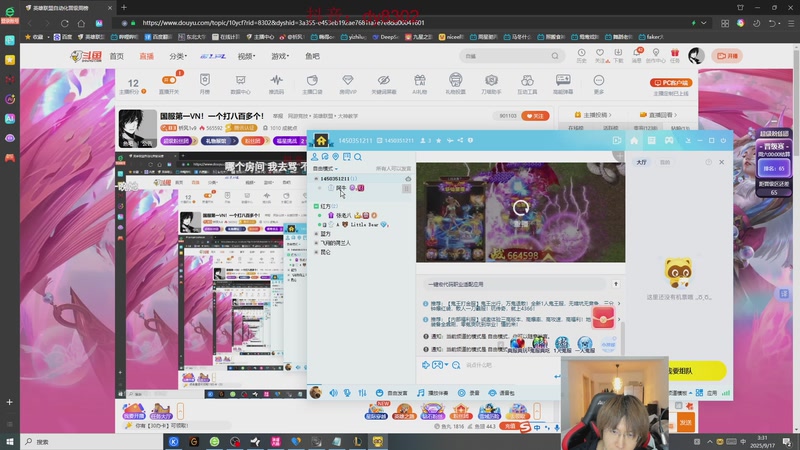This screenshot has height=450, width=800.
Task: Open the 消息 messages icon
Action: (637, 55)
